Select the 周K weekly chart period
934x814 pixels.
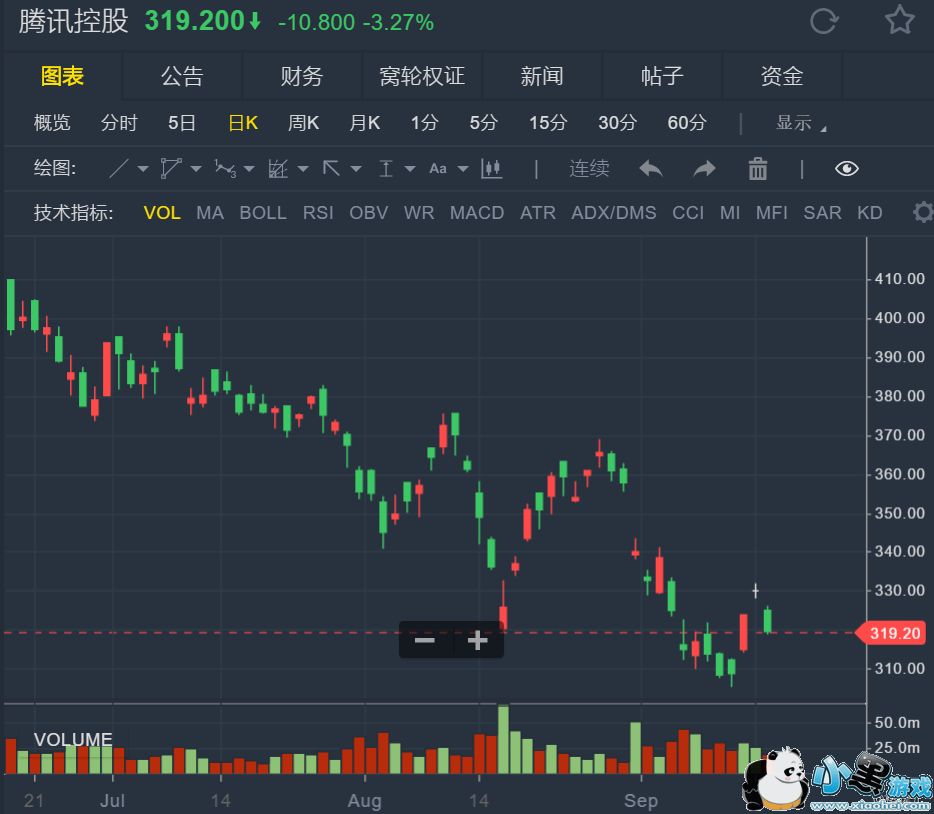303,123
